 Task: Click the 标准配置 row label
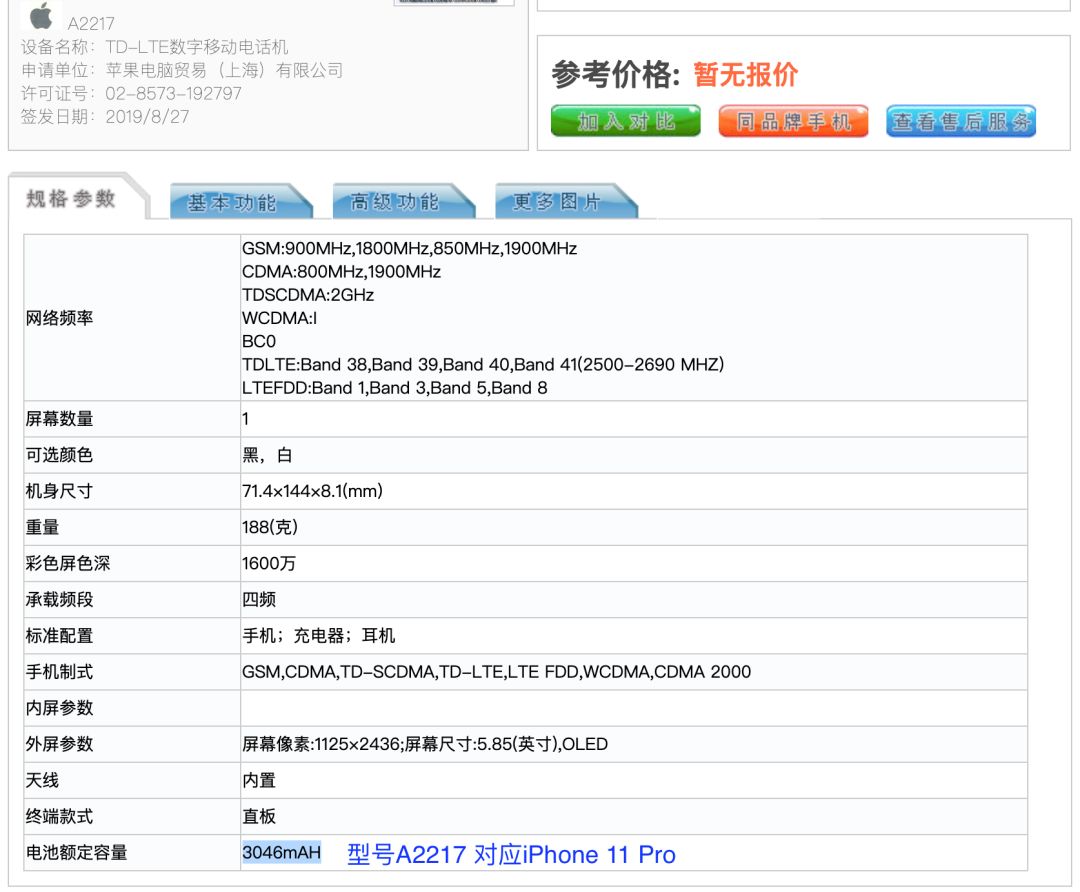(x=59, y=636)
